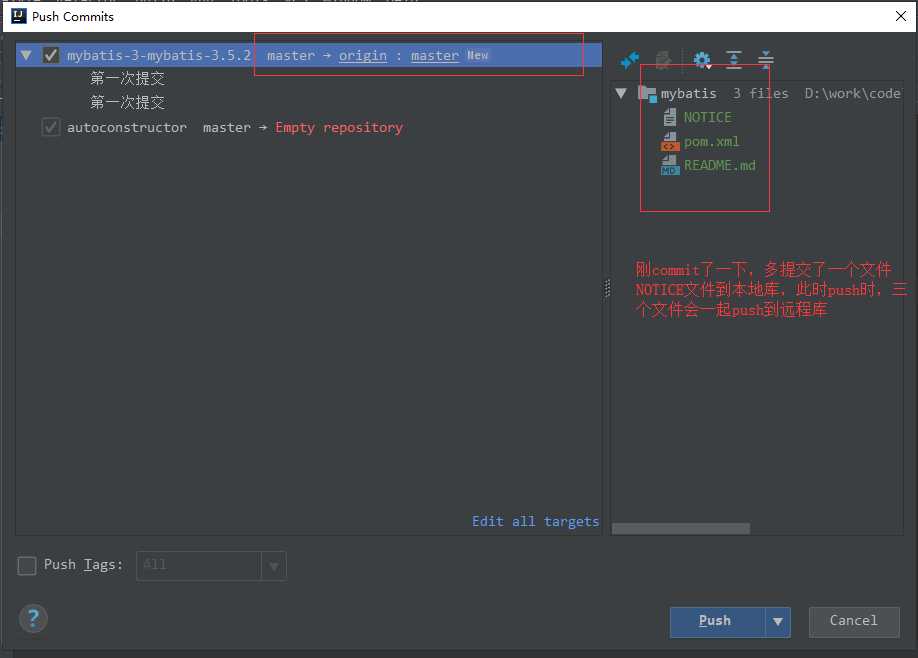Click the underlined master target branch link
Image resolution: width=918 pixels, height=658 pixels.
pos(435,56)
